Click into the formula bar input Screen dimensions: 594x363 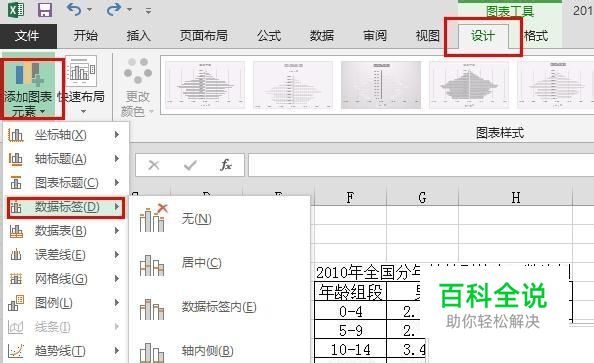tap(421, 165)
